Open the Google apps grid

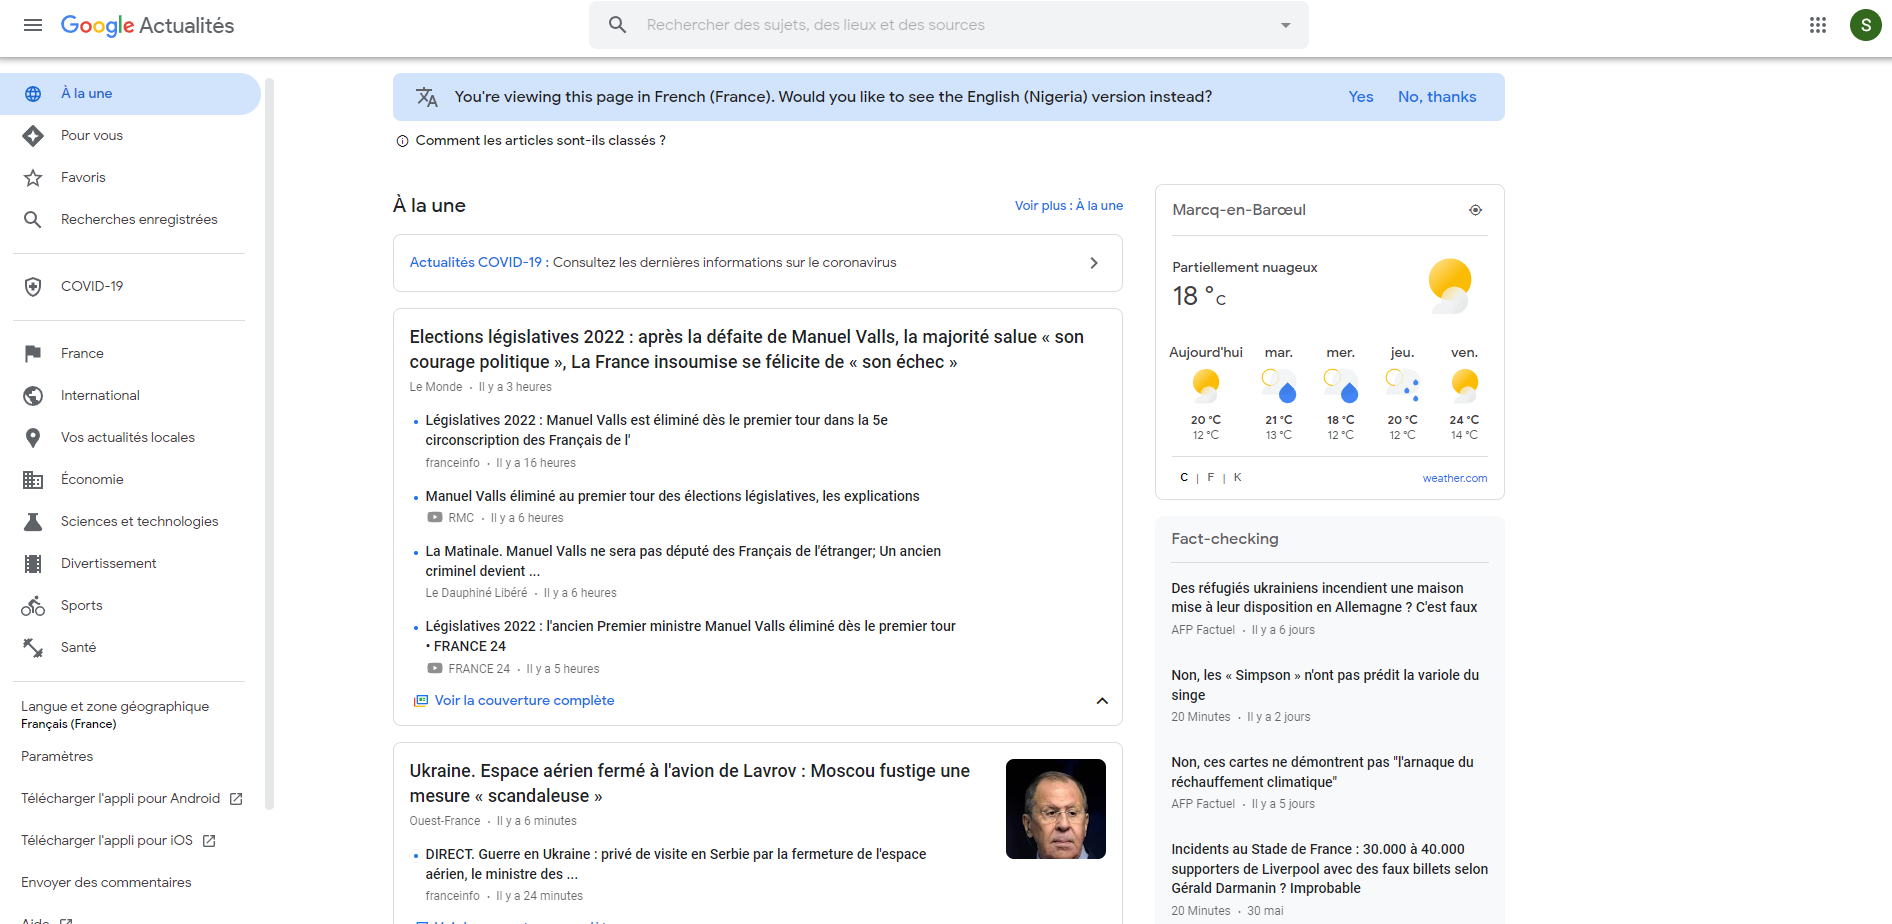1818,25
